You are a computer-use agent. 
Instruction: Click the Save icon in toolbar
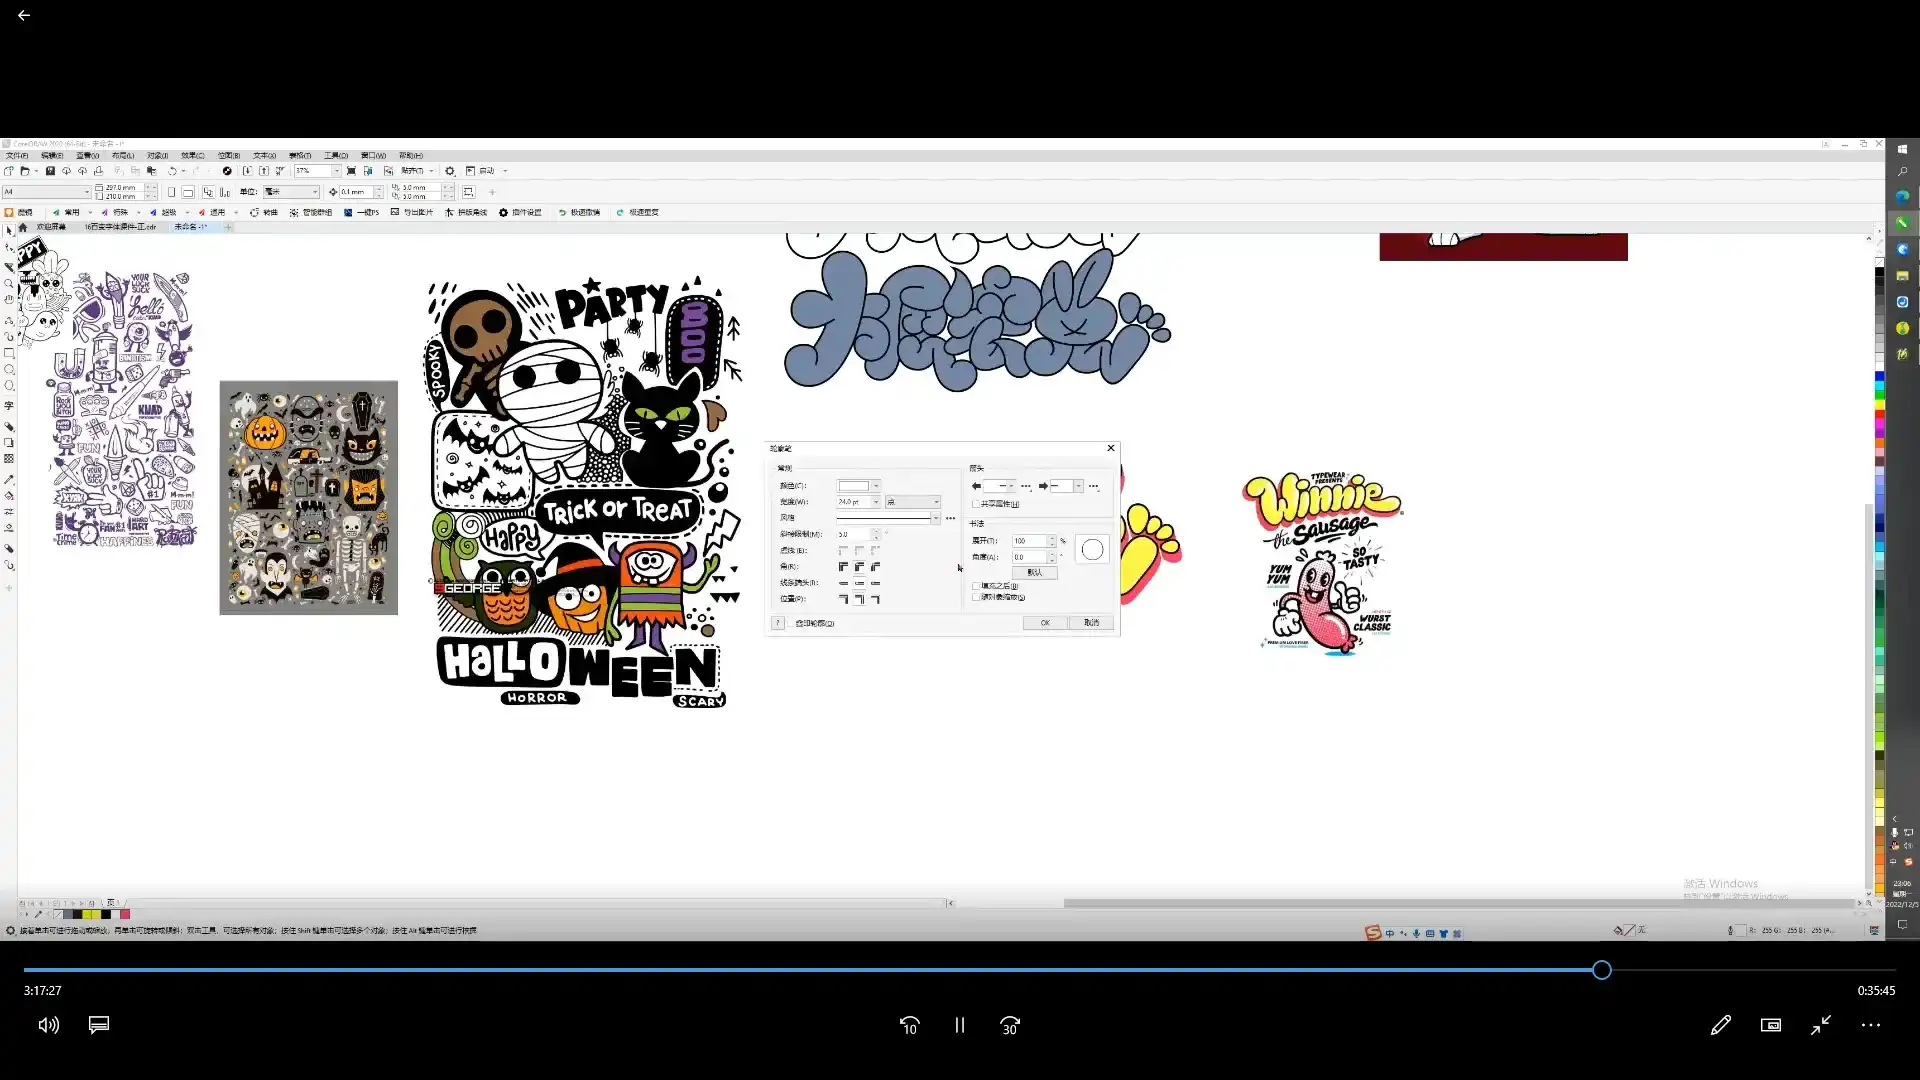coord(50,171)
